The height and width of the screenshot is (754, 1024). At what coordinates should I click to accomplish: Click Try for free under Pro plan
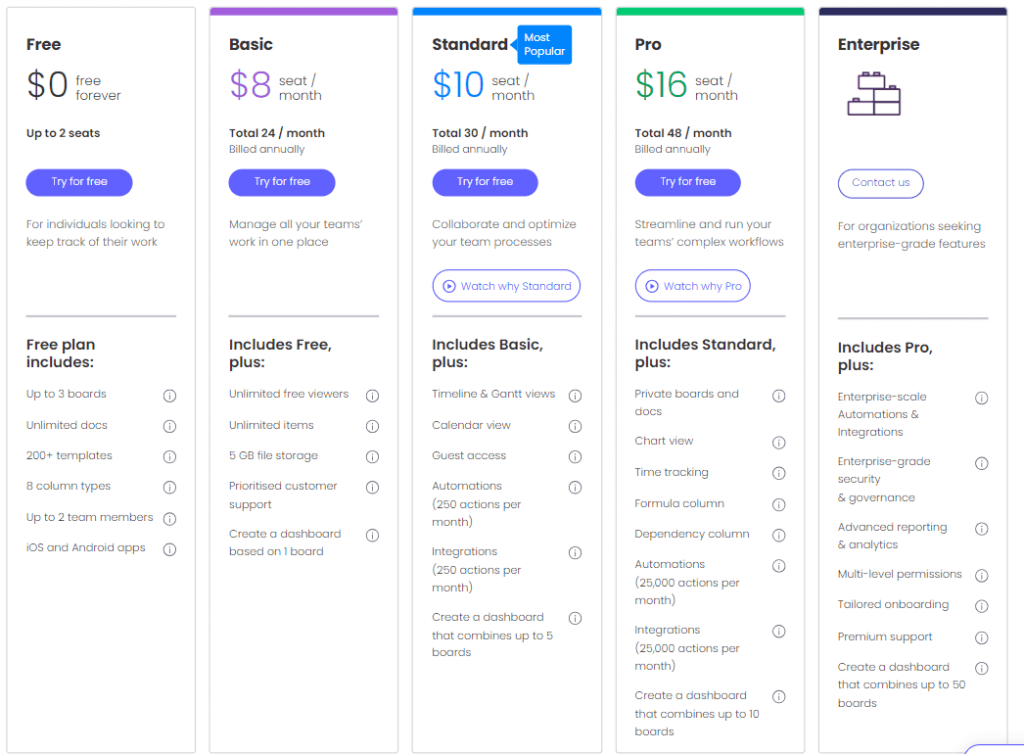688,182
